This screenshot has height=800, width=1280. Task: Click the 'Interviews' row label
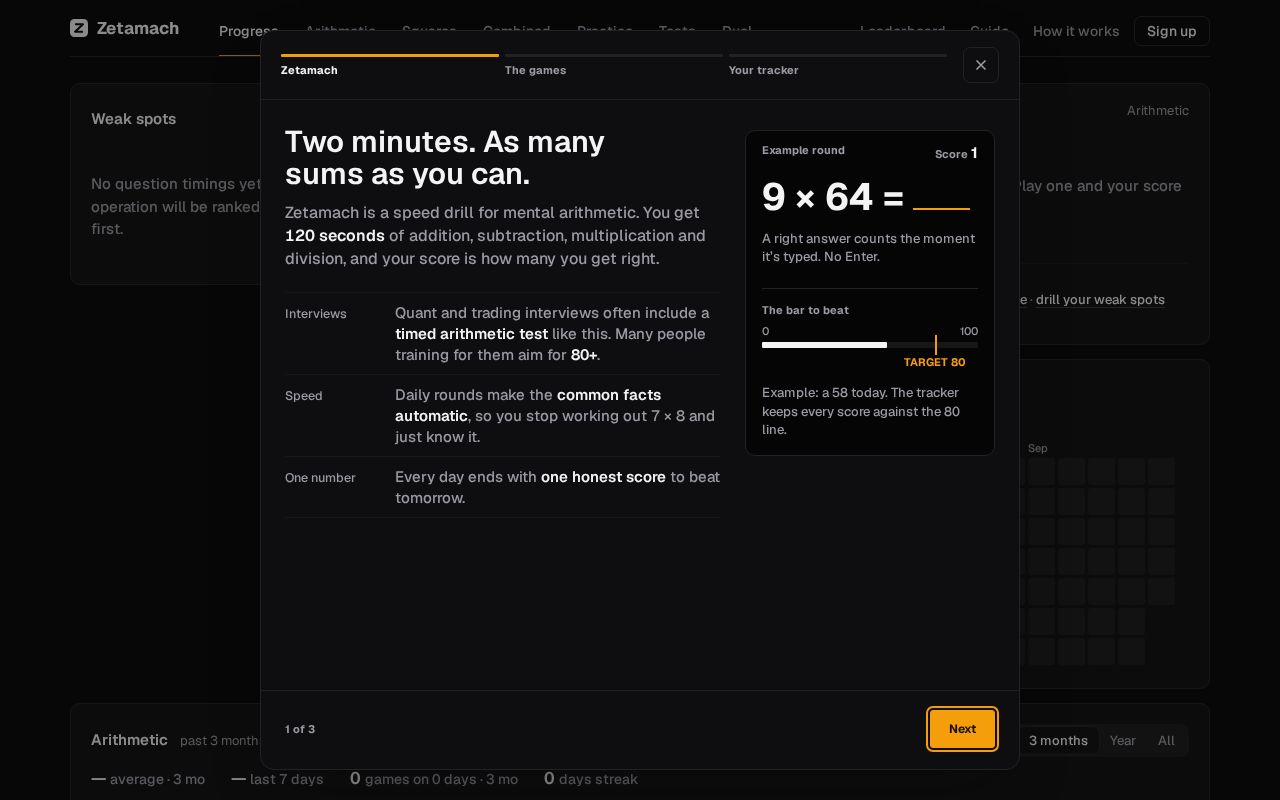316,314
